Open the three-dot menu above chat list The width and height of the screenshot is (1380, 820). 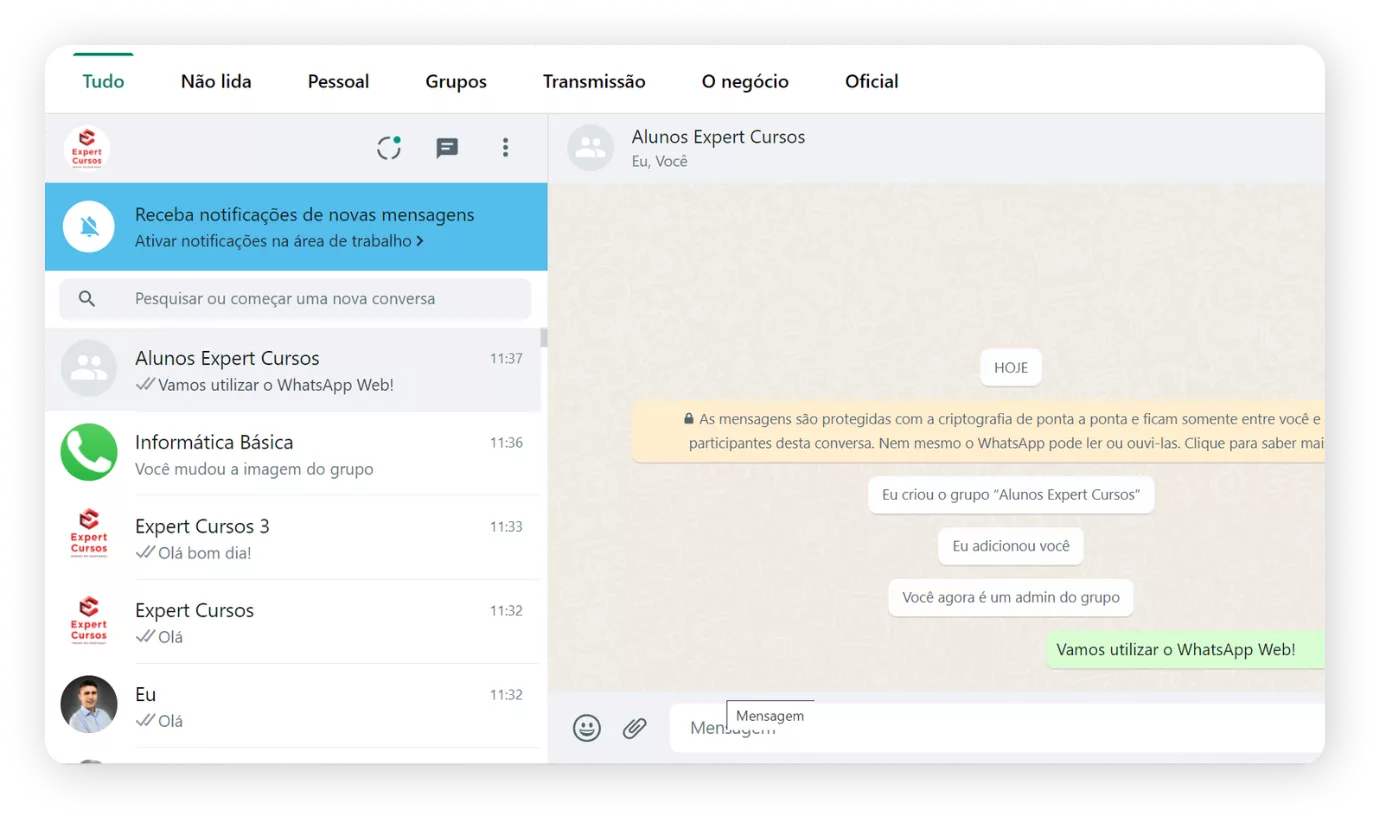pyautogui.click(x=505, y=148)
